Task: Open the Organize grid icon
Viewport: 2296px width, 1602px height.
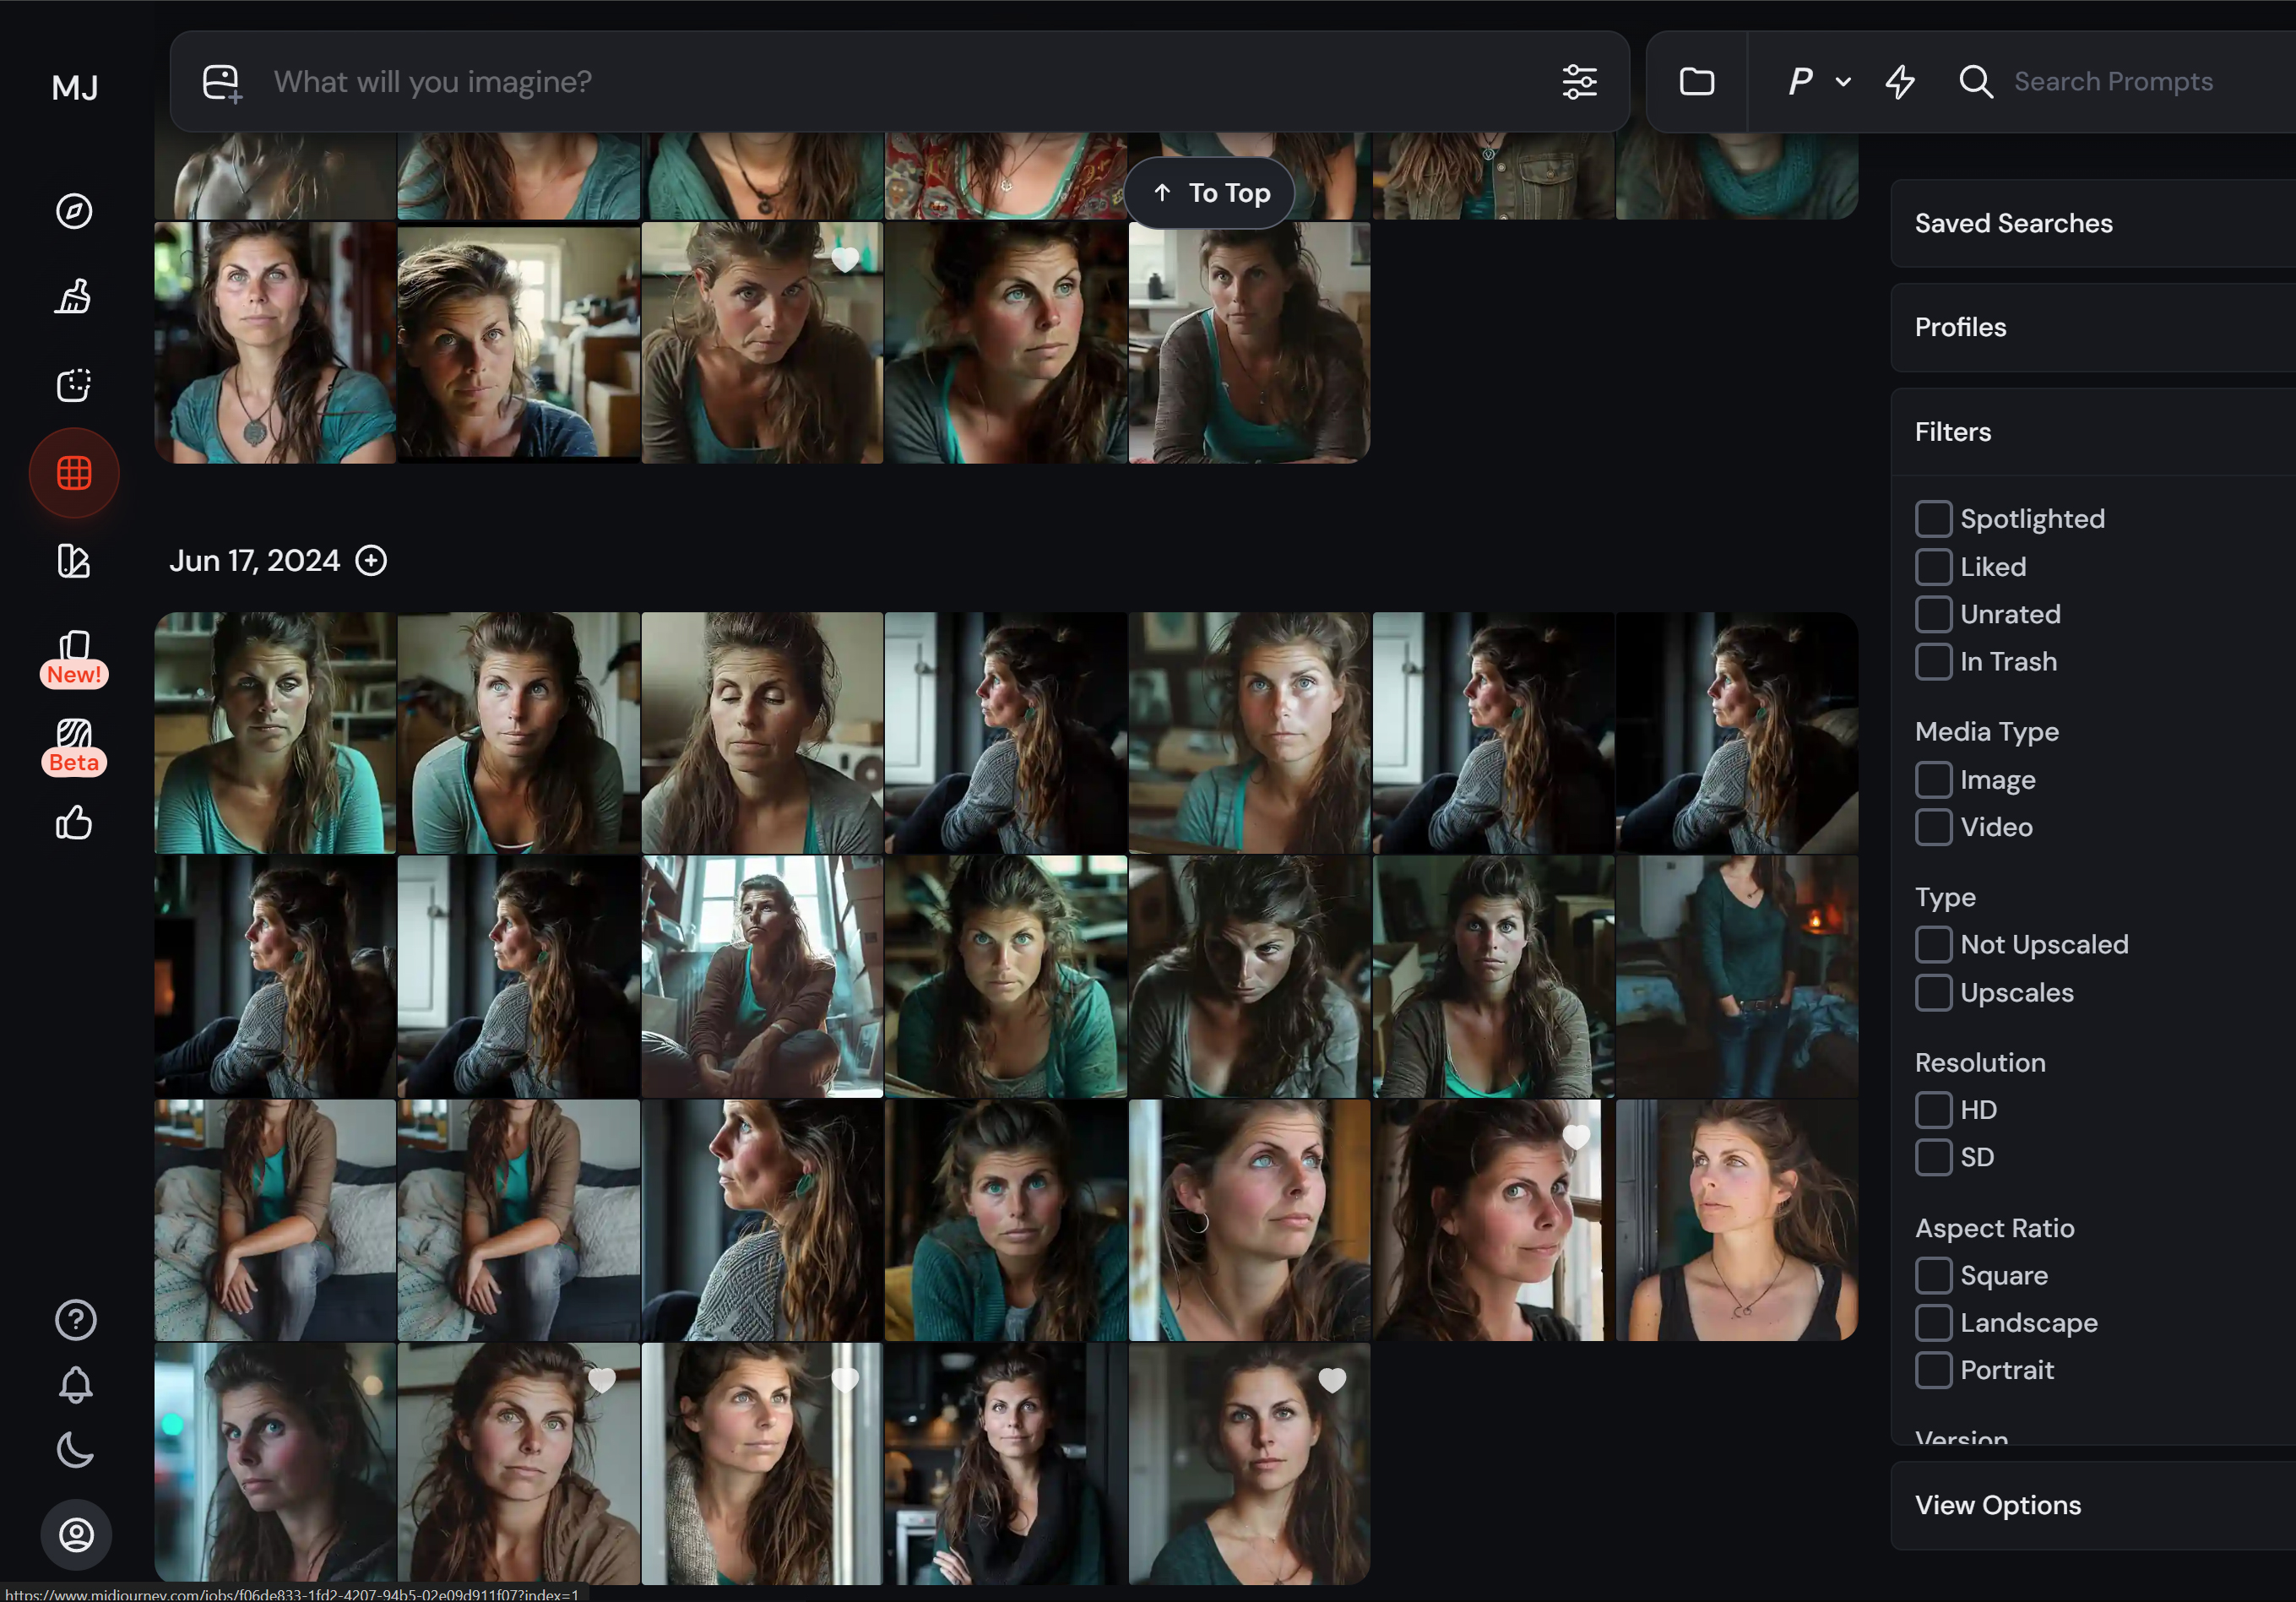Action: point(74,473)
